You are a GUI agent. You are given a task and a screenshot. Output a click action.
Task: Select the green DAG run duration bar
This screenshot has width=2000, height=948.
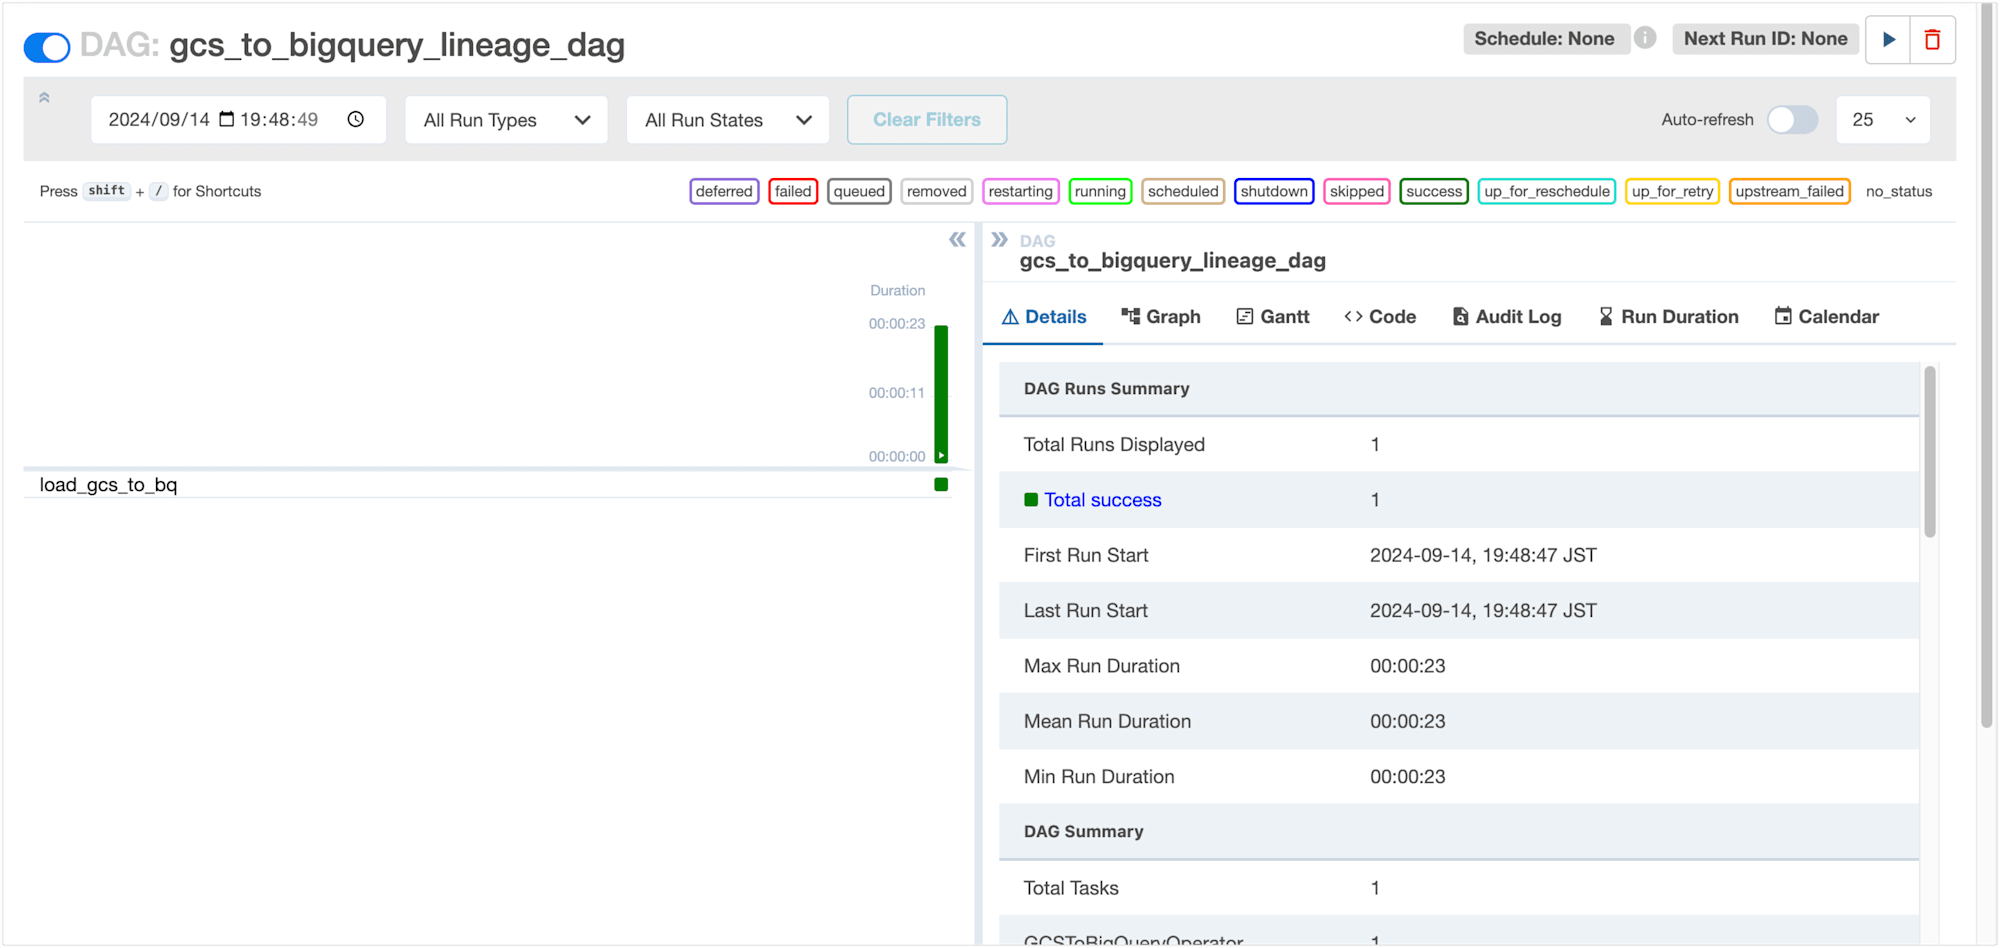[x=941, y=394]
